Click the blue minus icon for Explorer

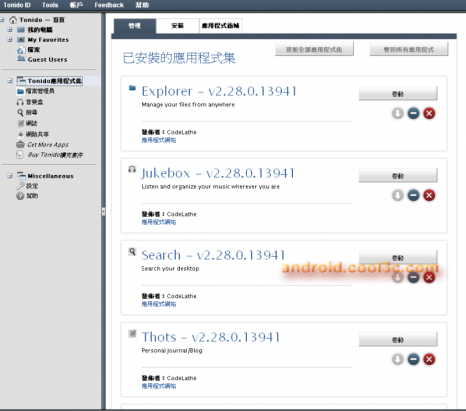[x=413, y=114]
